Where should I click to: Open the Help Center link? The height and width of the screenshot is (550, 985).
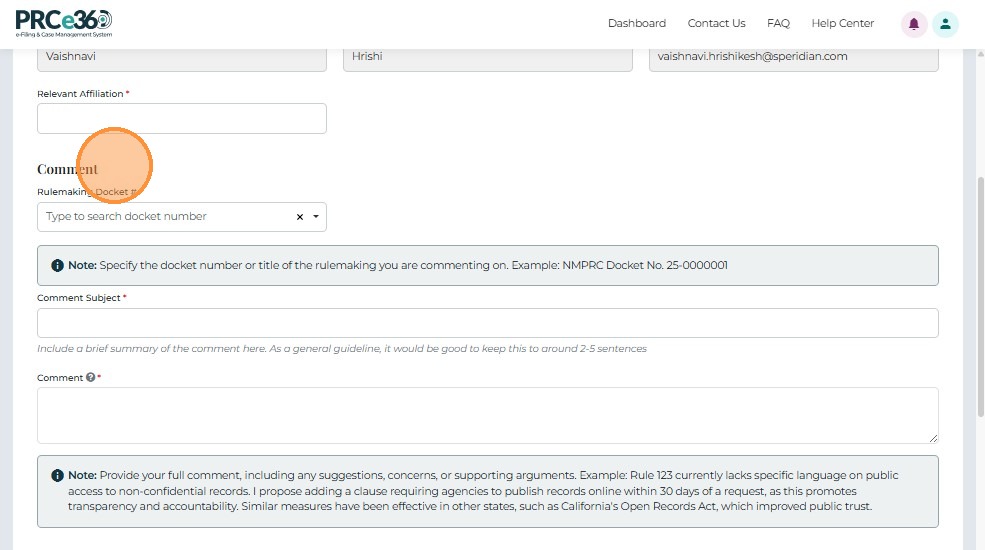(842, 23)
